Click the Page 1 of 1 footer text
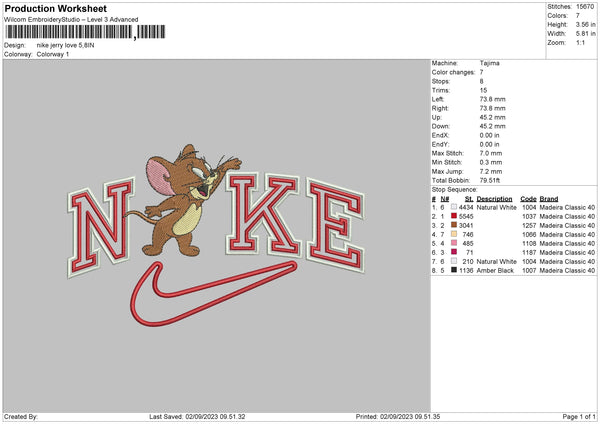 579,416
